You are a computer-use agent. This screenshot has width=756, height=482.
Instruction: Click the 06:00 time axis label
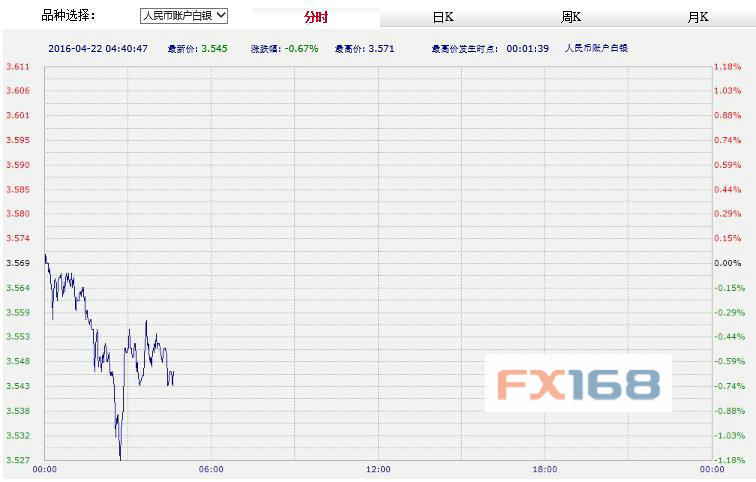211,469
